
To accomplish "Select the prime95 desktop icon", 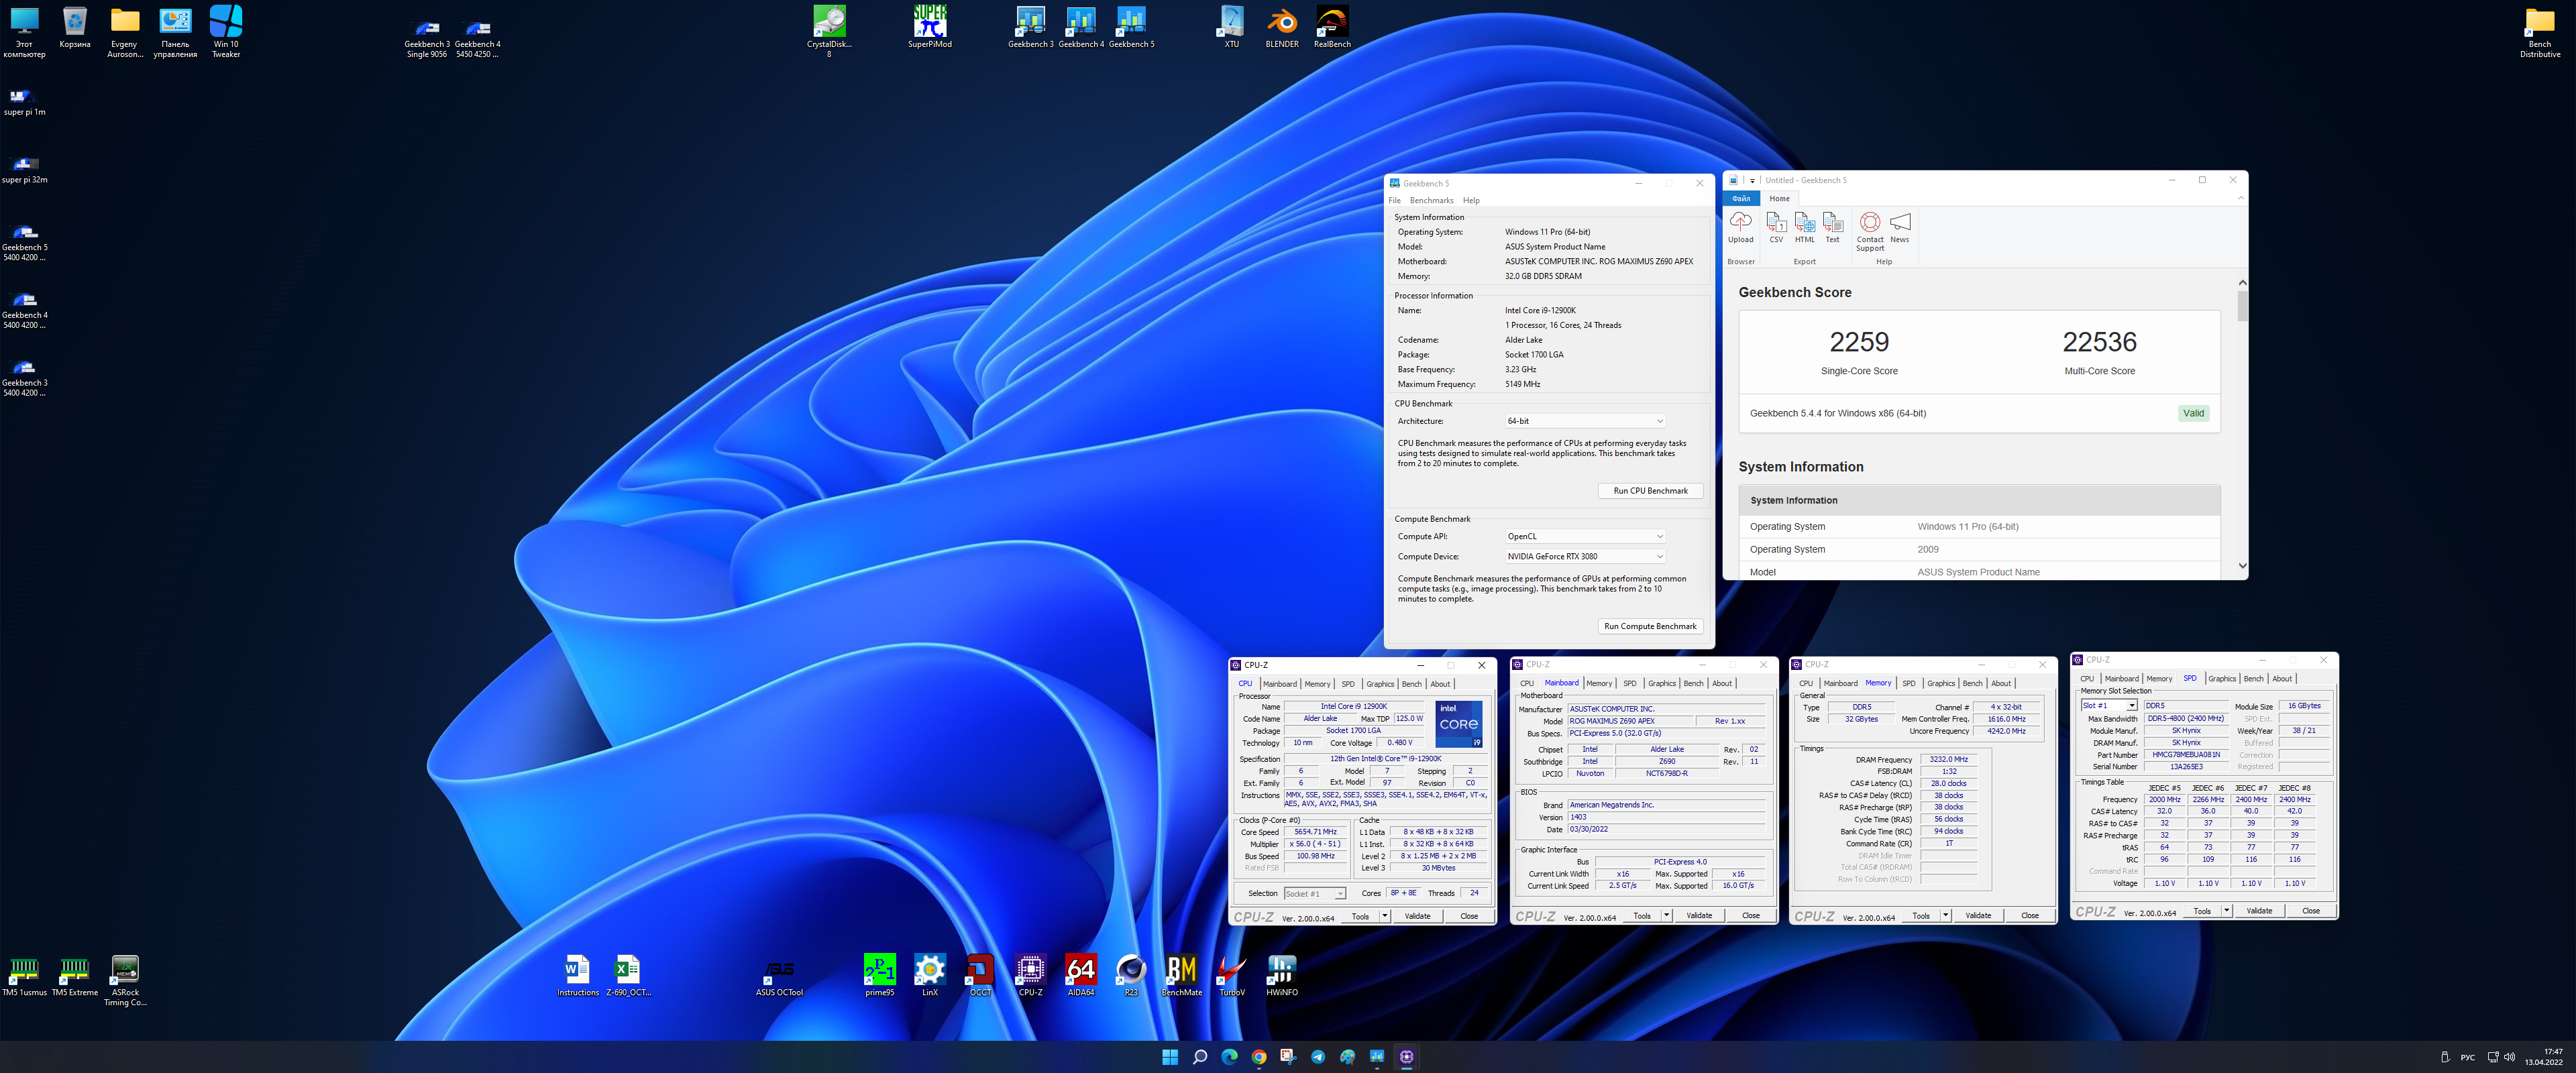I will pyautogui.click(x=879, y=975).
